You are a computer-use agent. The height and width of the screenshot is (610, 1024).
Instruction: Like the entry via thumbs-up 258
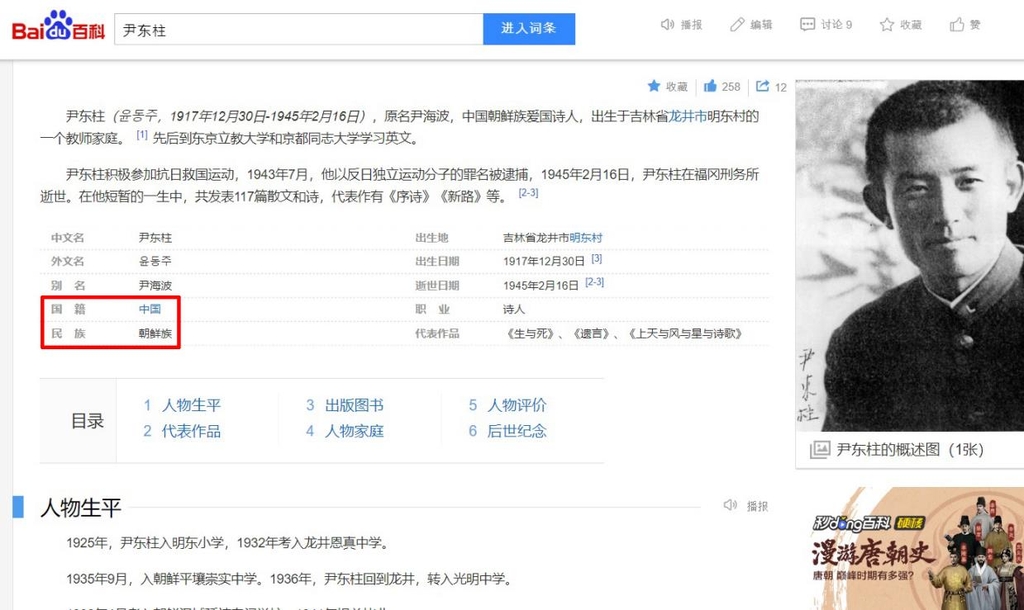[x=710, y=87]
